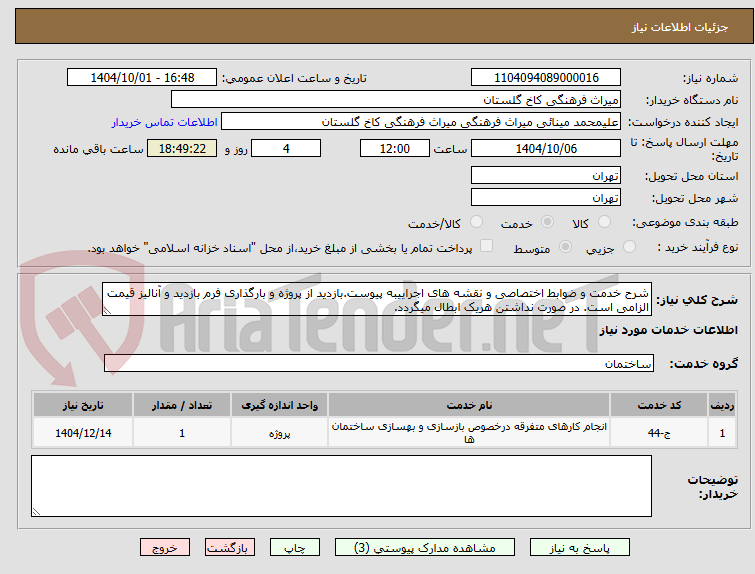The width and height of the screenshot is (755, 574).
Task: Click the requester field علیمحمد مینائی
Action: pyautogui.click(x=421, y=122)
